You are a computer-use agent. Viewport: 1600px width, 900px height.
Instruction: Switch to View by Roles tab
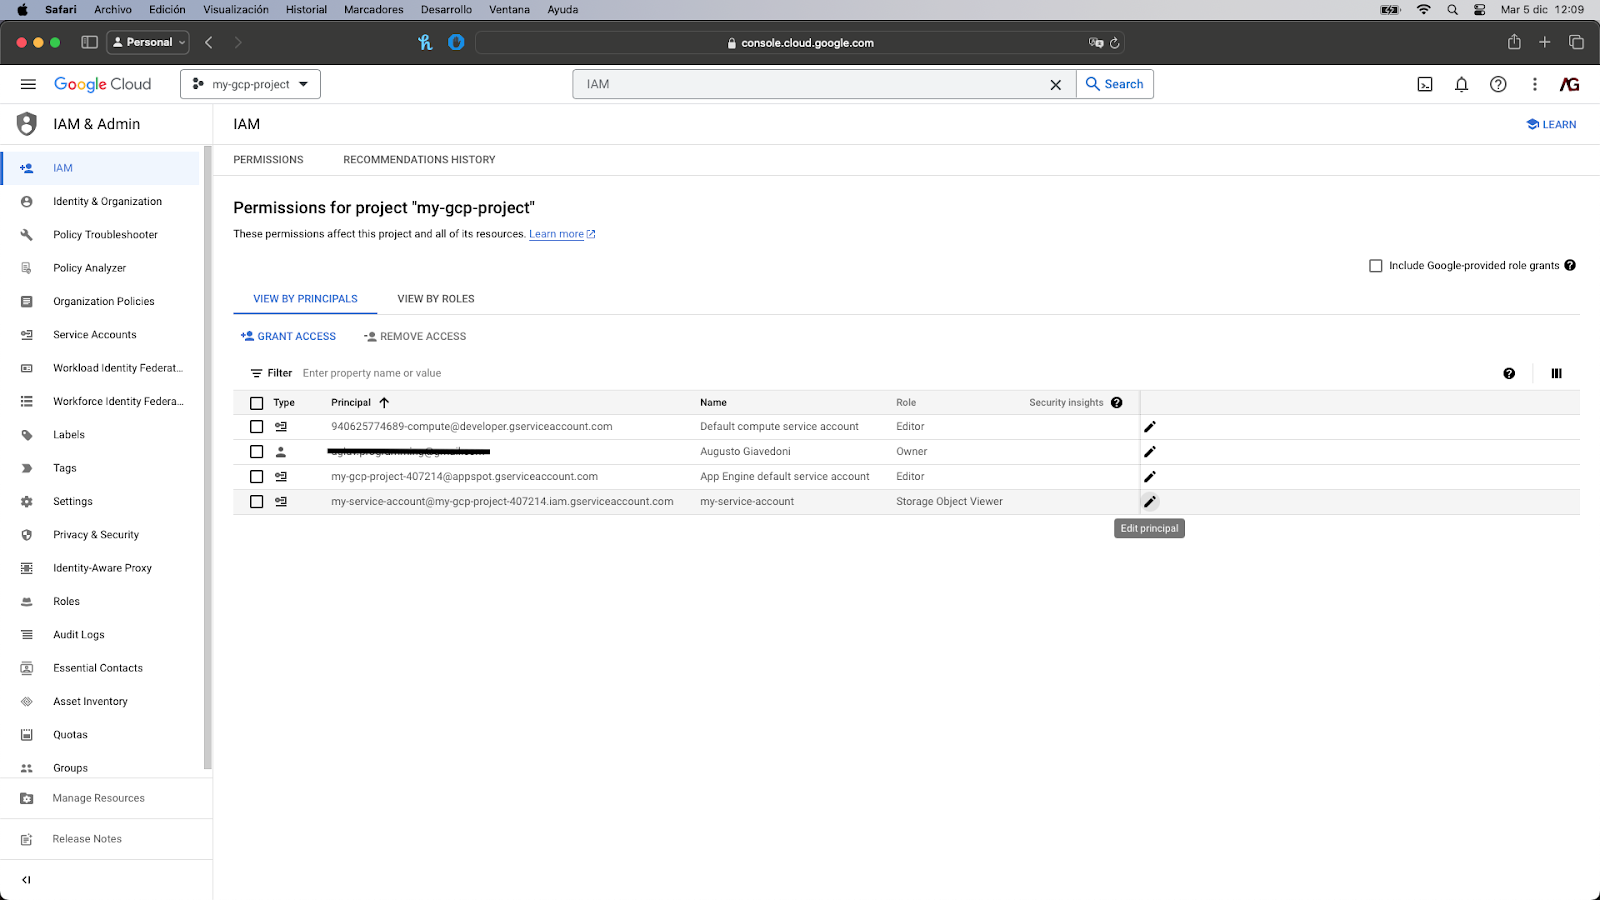pos(436,299)
